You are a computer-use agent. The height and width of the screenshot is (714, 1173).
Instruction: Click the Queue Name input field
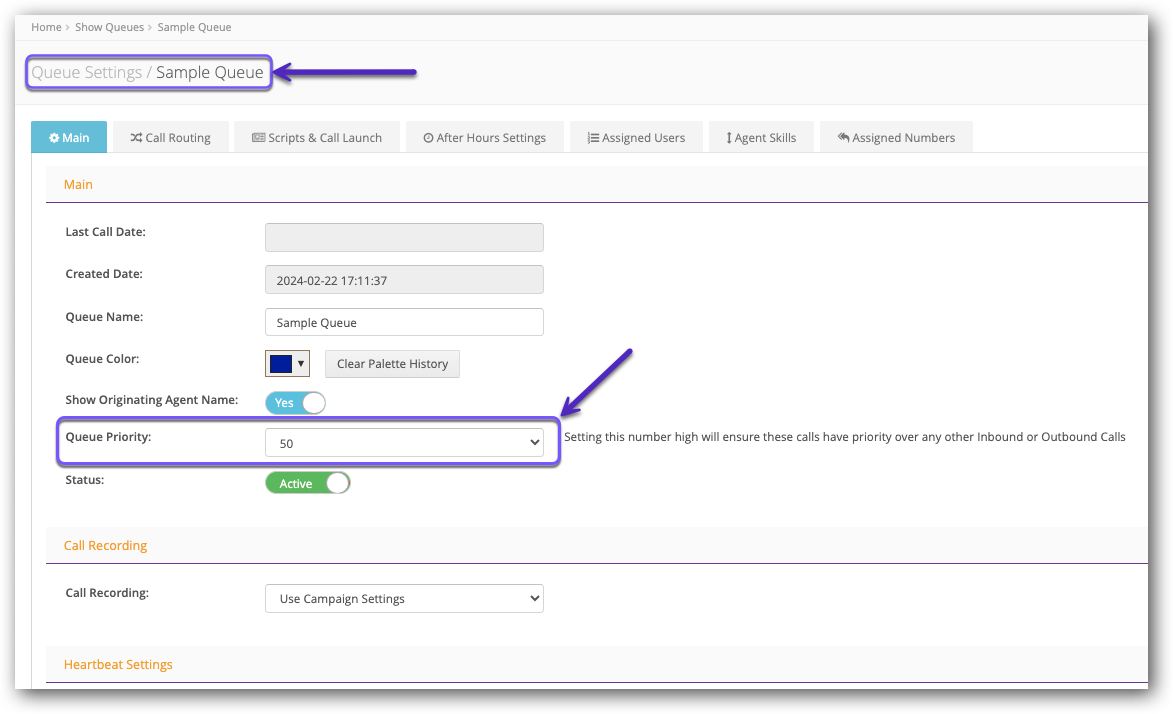click(x=404, y=322)
